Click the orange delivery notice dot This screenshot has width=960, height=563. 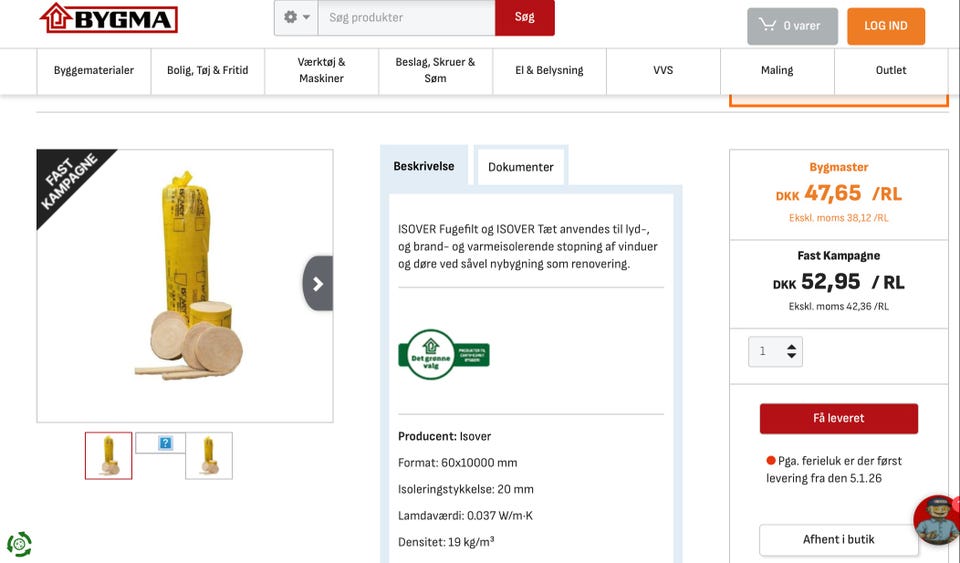click(x=771, y=460)
